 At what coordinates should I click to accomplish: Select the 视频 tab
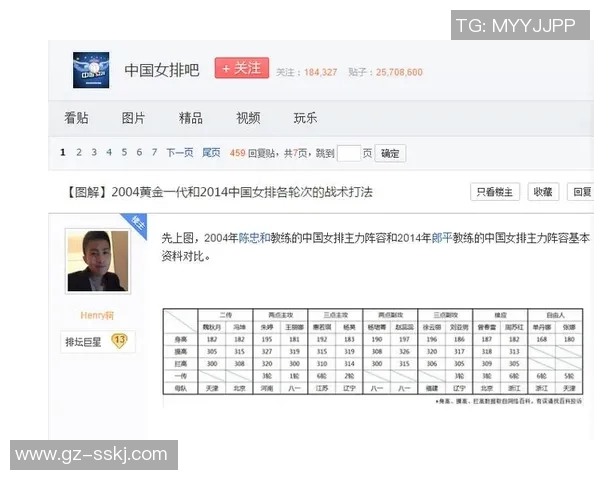click(248, 118)
